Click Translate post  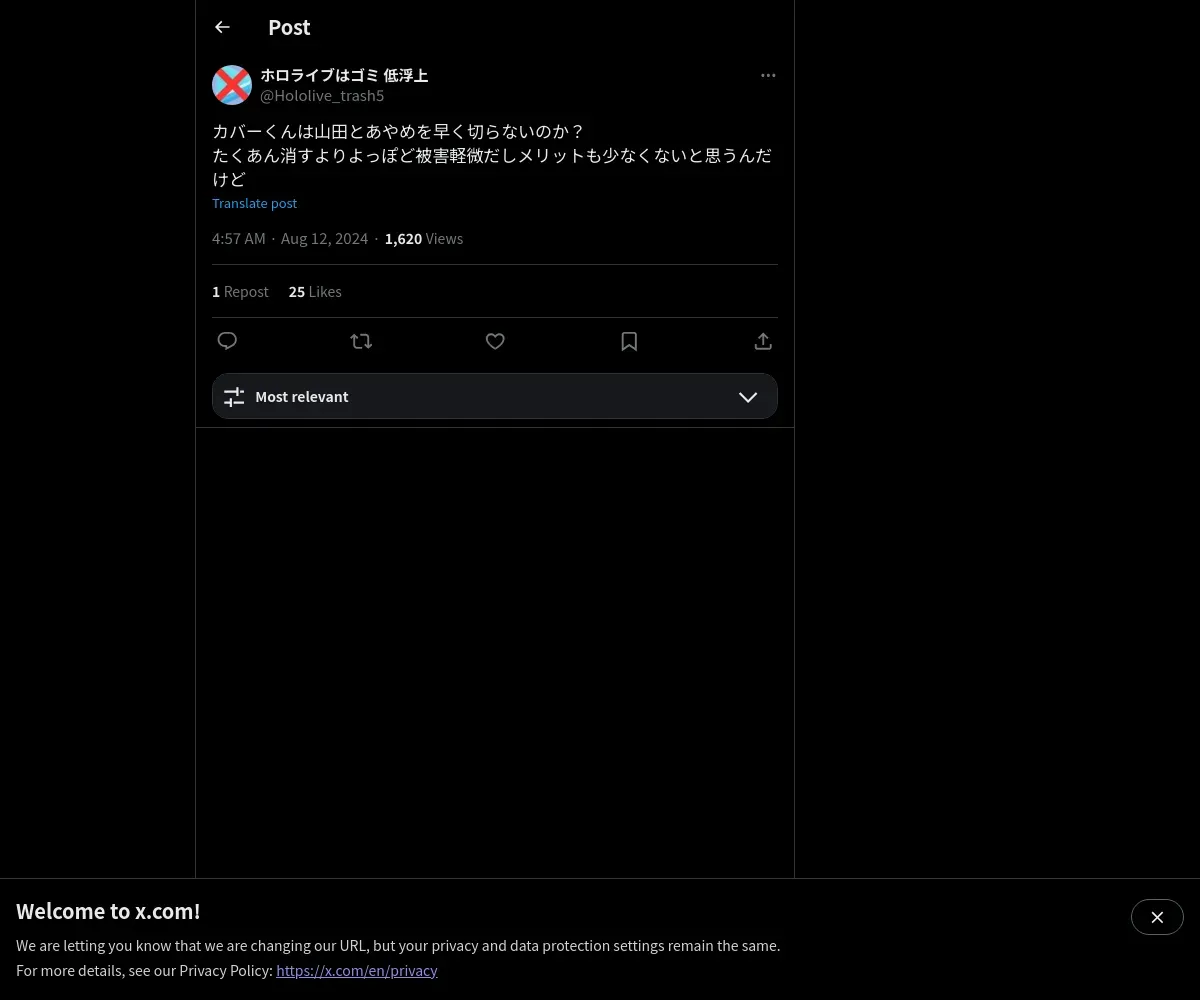[x=254, y=203]
